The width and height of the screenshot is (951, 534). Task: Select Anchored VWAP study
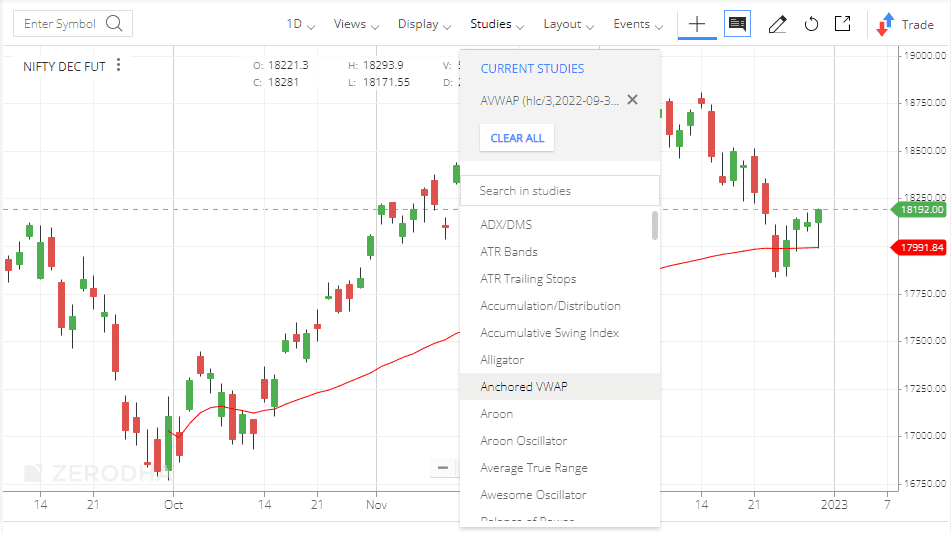pyautogui.click(x=560, y=387)
